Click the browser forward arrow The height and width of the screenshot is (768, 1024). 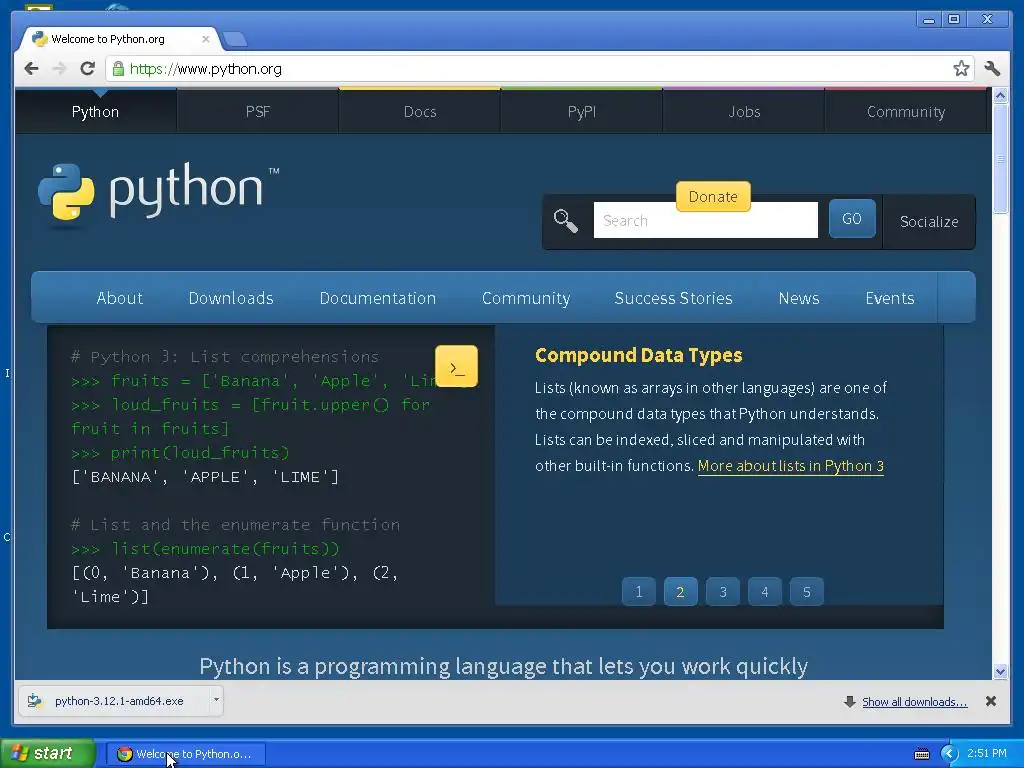point(59,68)
